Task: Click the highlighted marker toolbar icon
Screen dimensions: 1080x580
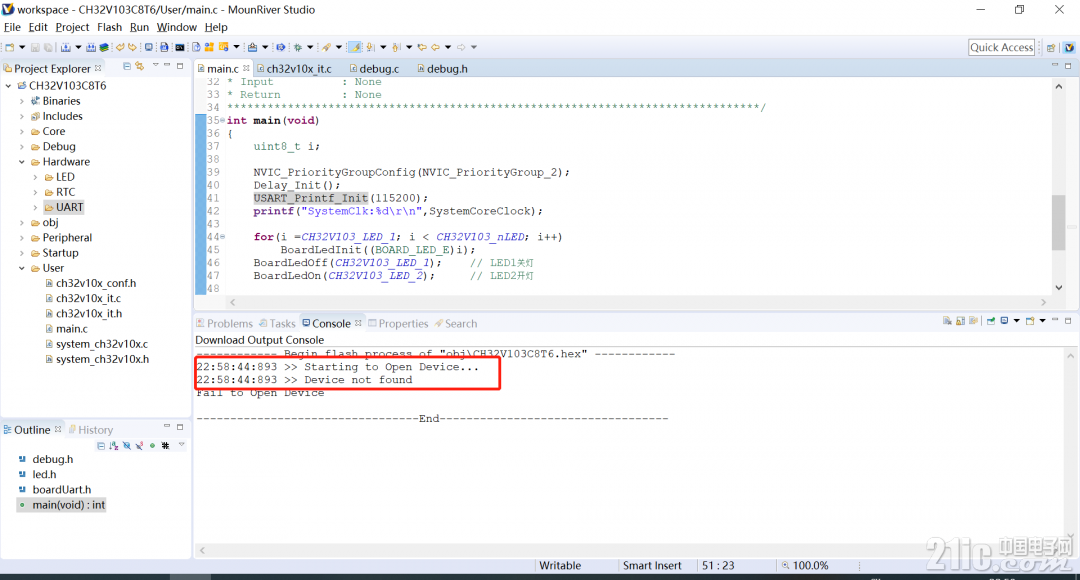Action: click(x=355, y=48)
